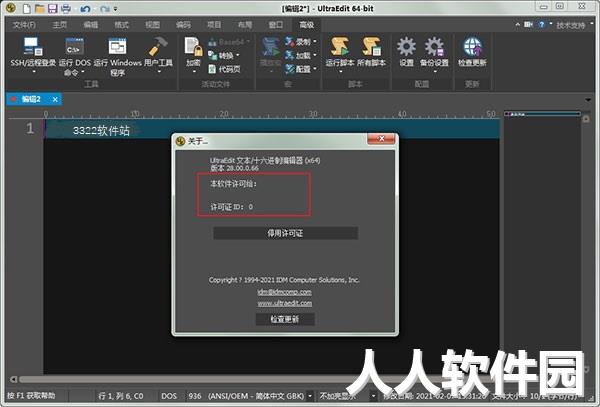Click the Copyright 1994-2021 IDM text
600x407 pixels.
[x=284, y=280]
